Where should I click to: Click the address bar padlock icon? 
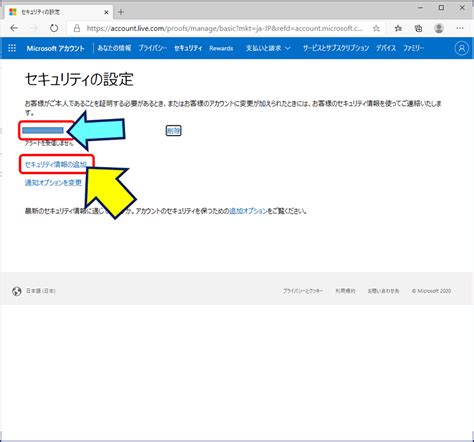pos(77,28)
